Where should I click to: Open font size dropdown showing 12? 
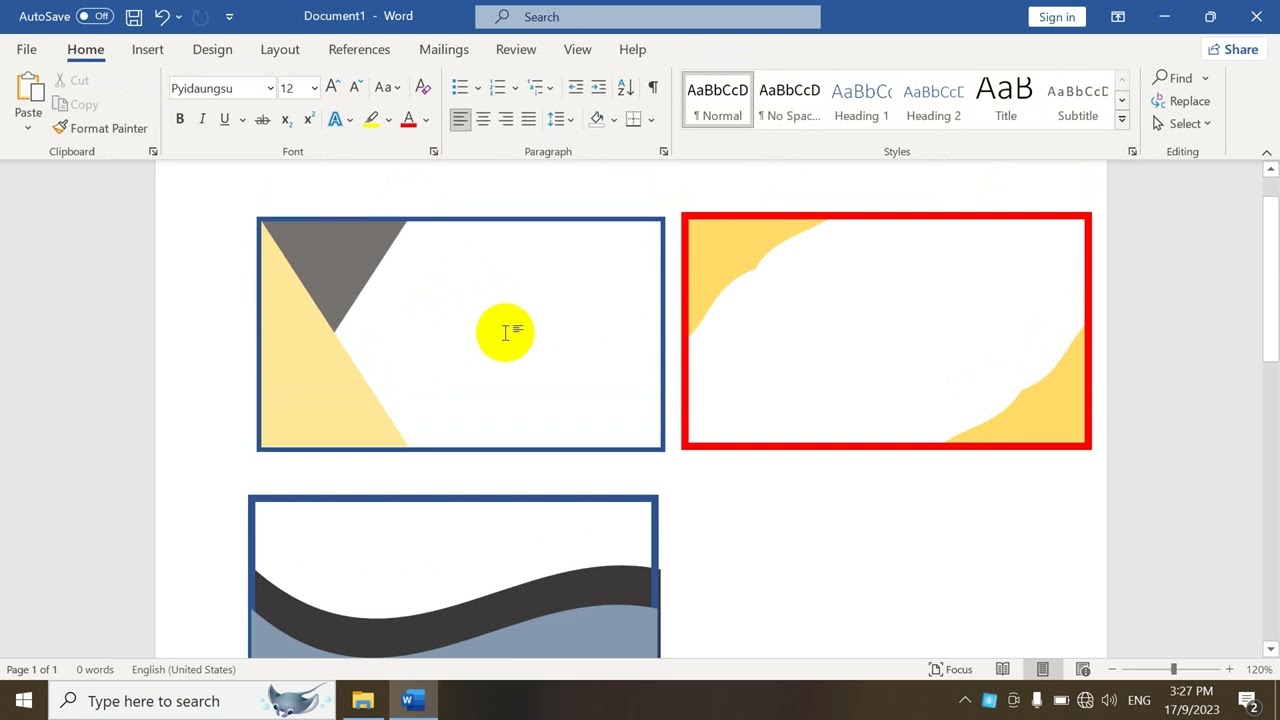click(314, 88)
